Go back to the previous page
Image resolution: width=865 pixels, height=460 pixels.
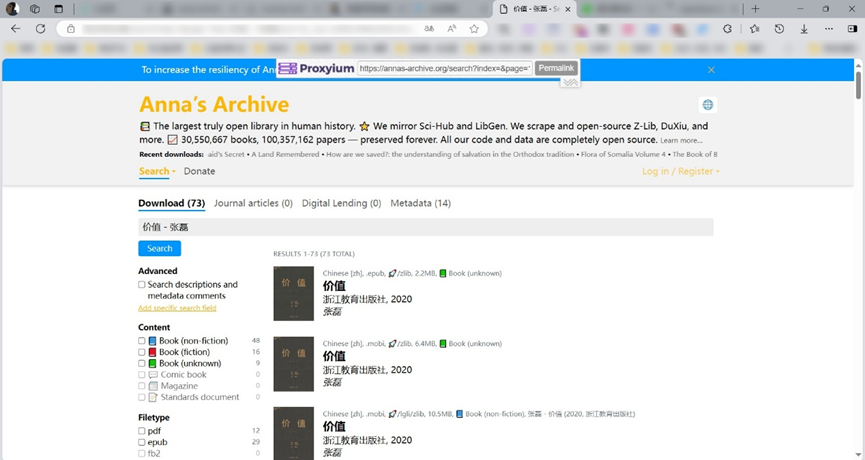point(15,29)
